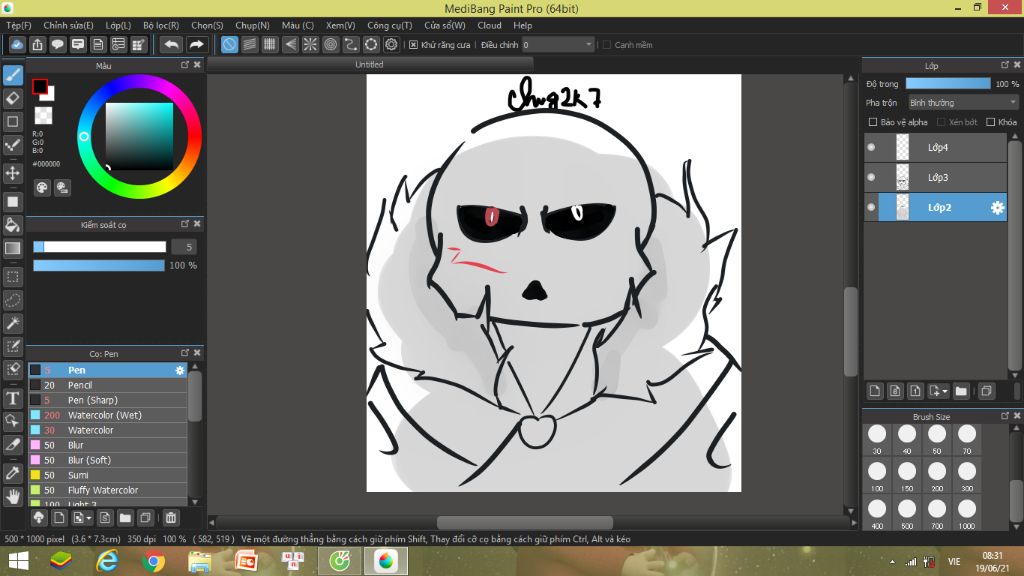Image resolution: width=1024 pixels, height=576 pixels.
Task: Open snap settings gear icon
Action: point(391,44)
